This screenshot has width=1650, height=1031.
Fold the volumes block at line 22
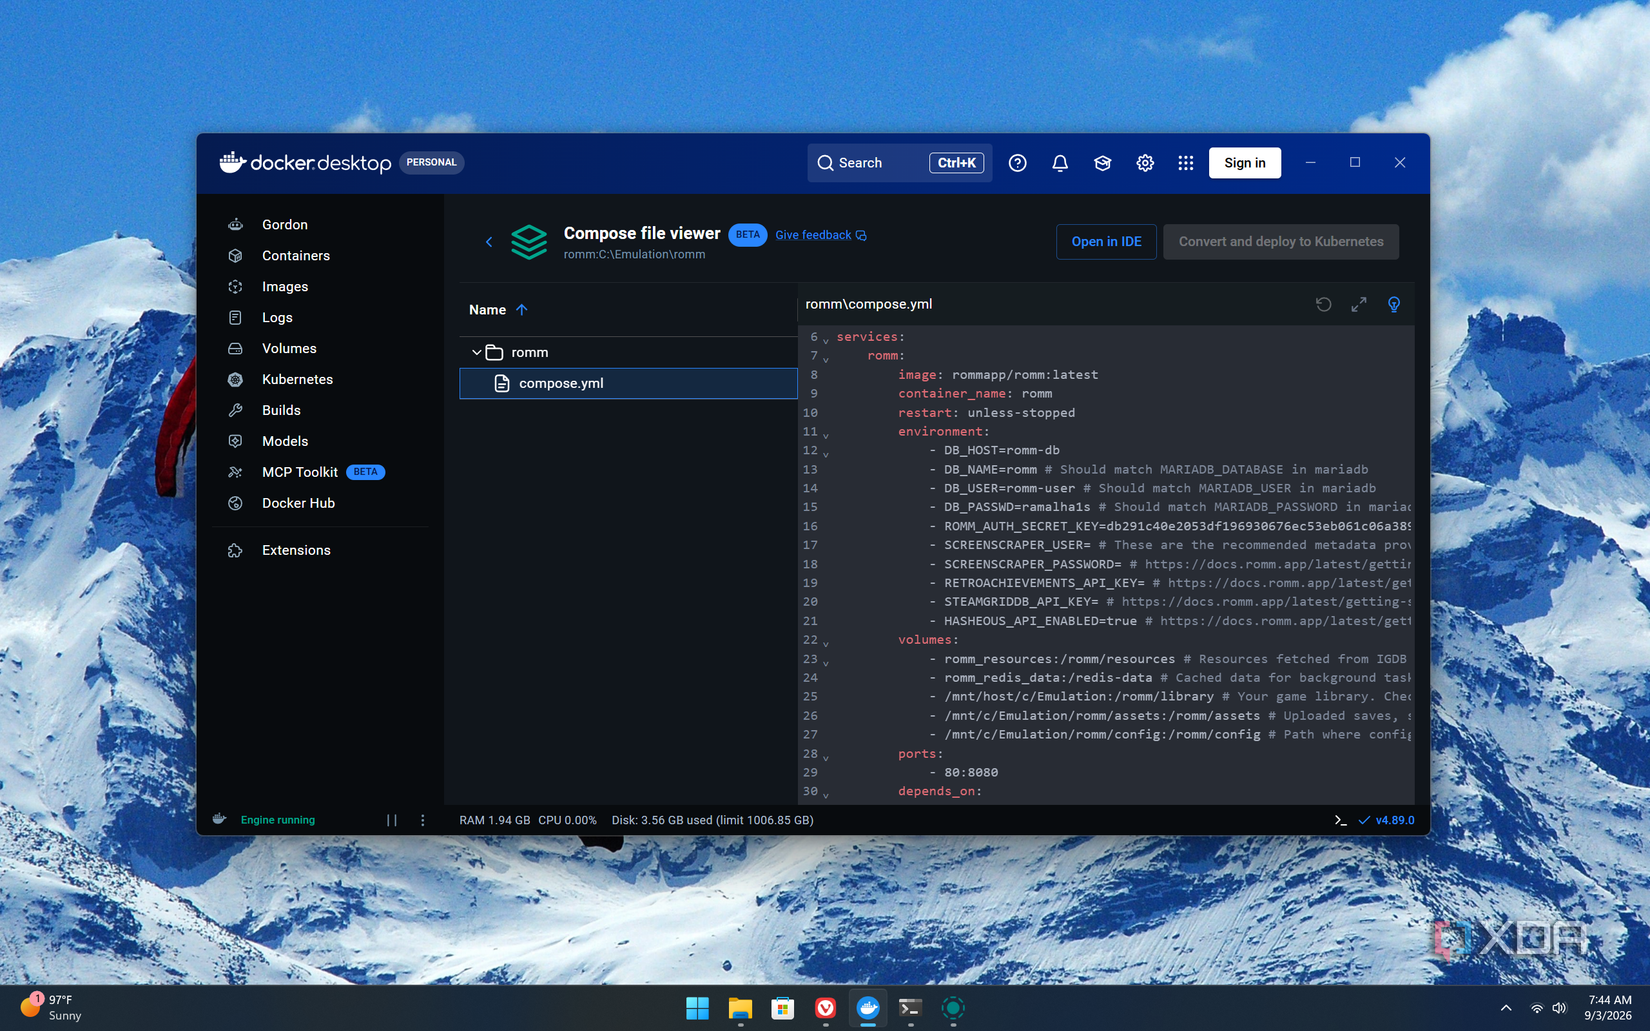[x=826, y=643]
